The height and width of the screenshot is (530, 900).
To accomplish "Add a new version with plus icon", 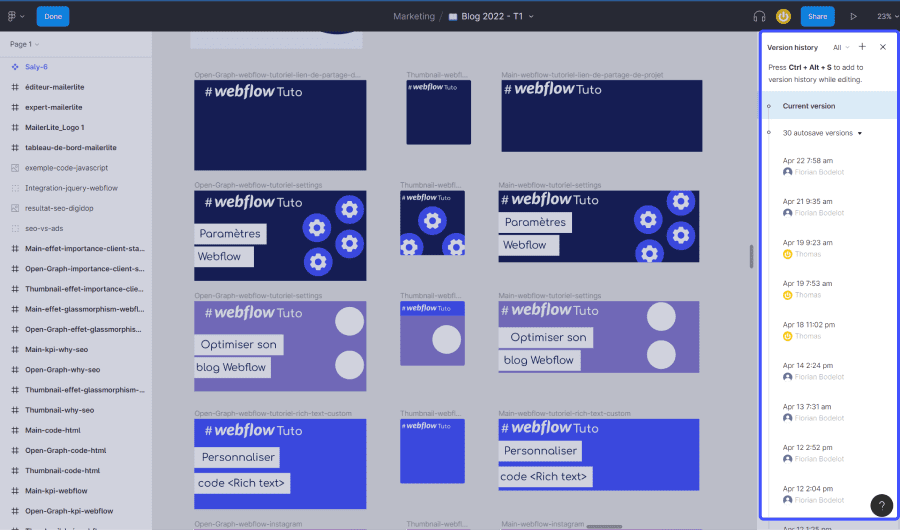I will (x=862, y=47).
